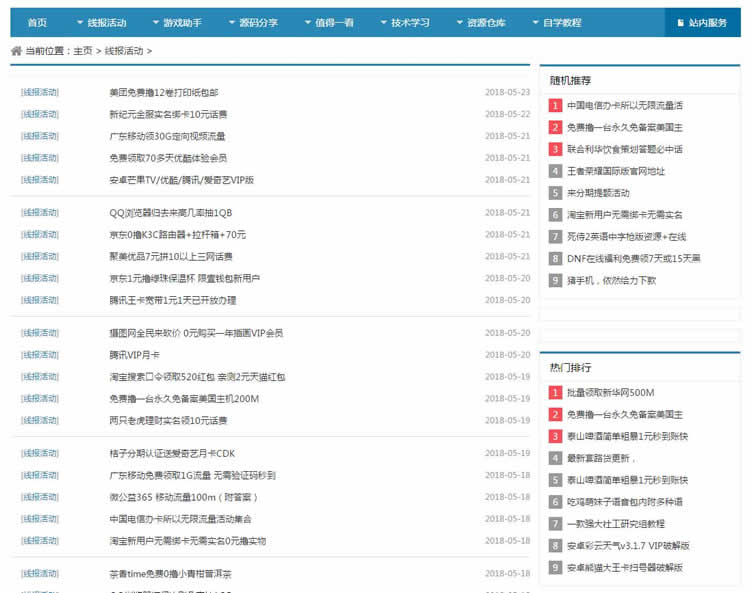This screenshot has width=752, height=593.
Task: Open the 首页 menu item
Action: coord(37,23)
